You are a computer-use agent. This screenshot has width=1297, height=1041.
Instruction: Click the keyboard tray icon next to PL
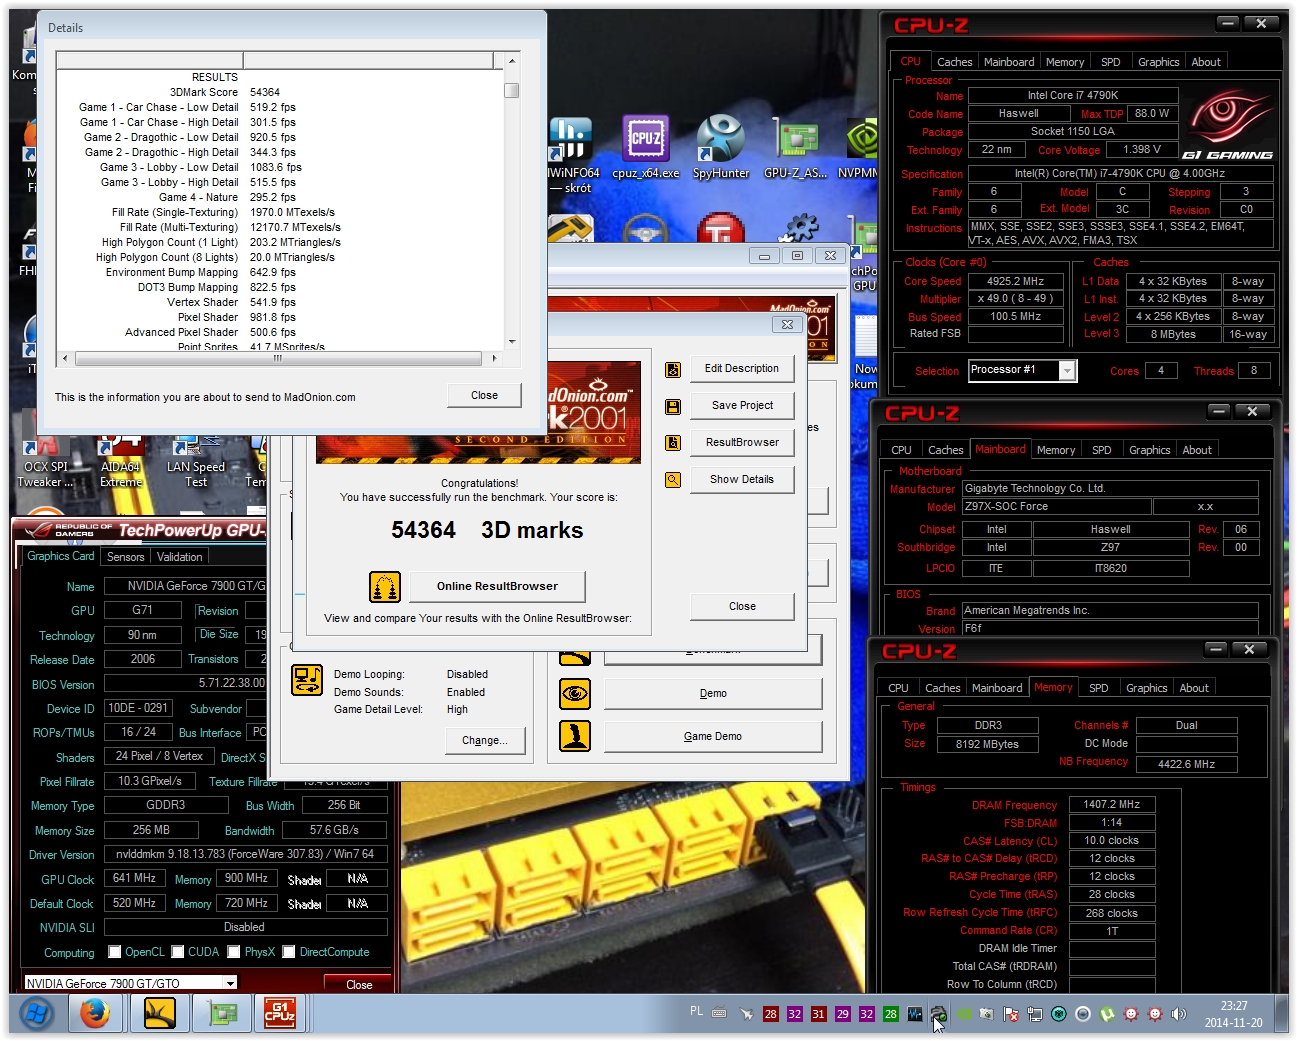[719, 1013]
